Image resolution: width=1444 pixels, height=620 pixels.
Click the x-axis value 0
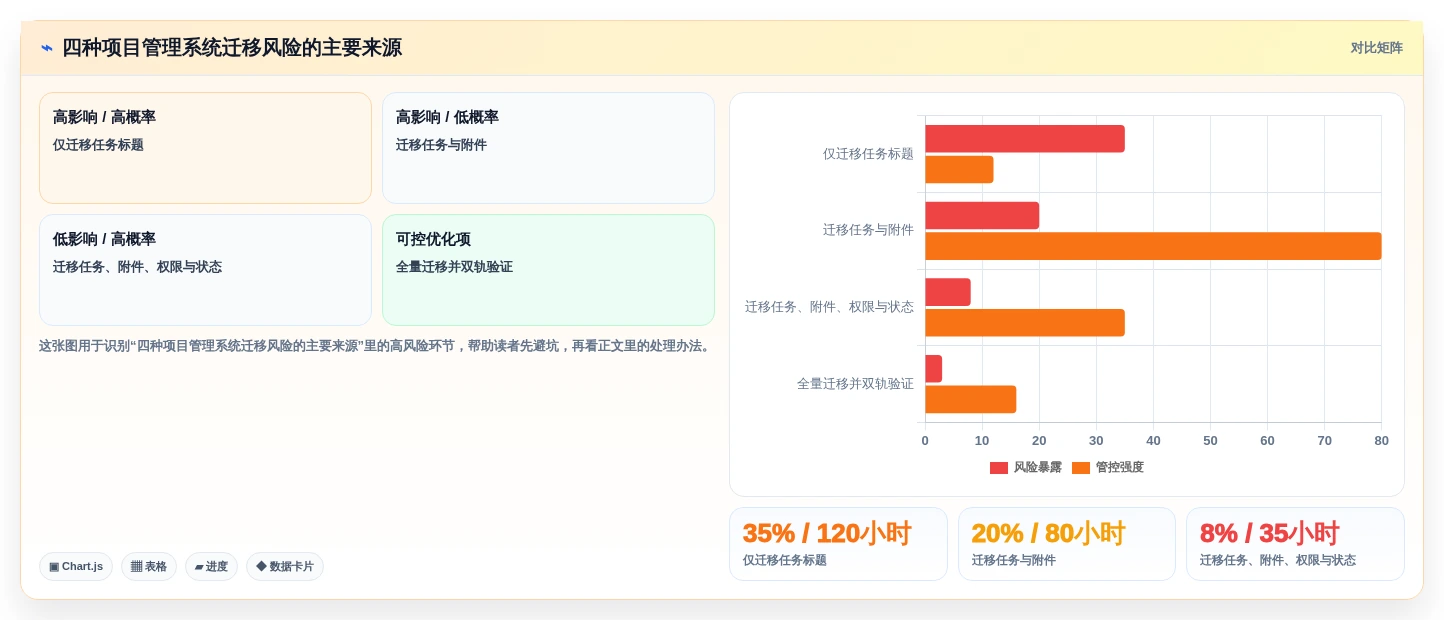[925, 441]
